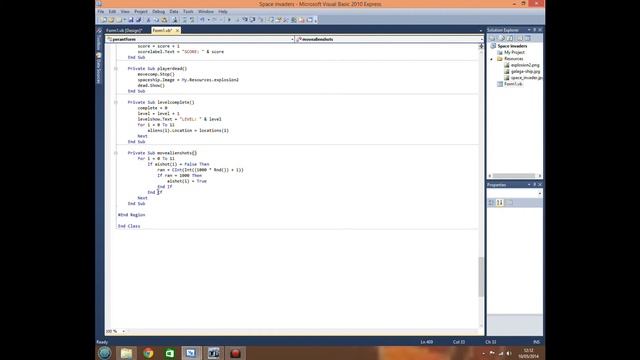Click the '#End Region' line in code
Screen dimensions: 640x360
coord(131,215)
